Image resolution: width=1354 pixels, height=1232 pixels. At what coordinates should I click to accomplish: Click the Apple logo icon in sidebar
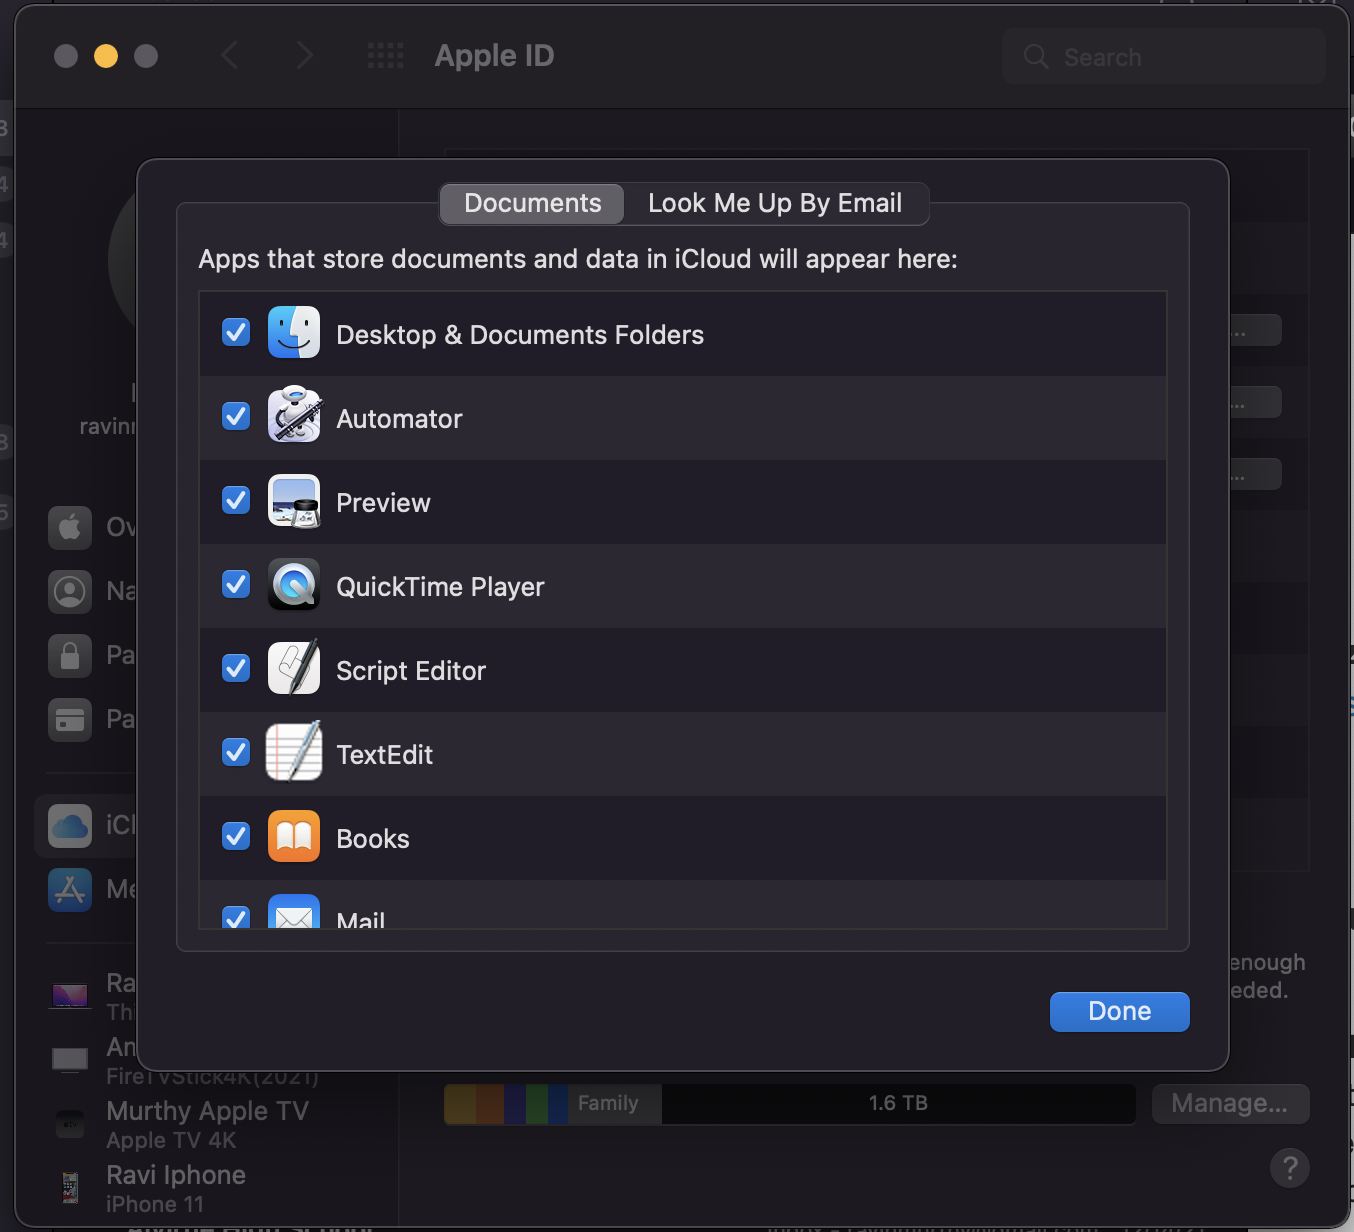(70, 527)
